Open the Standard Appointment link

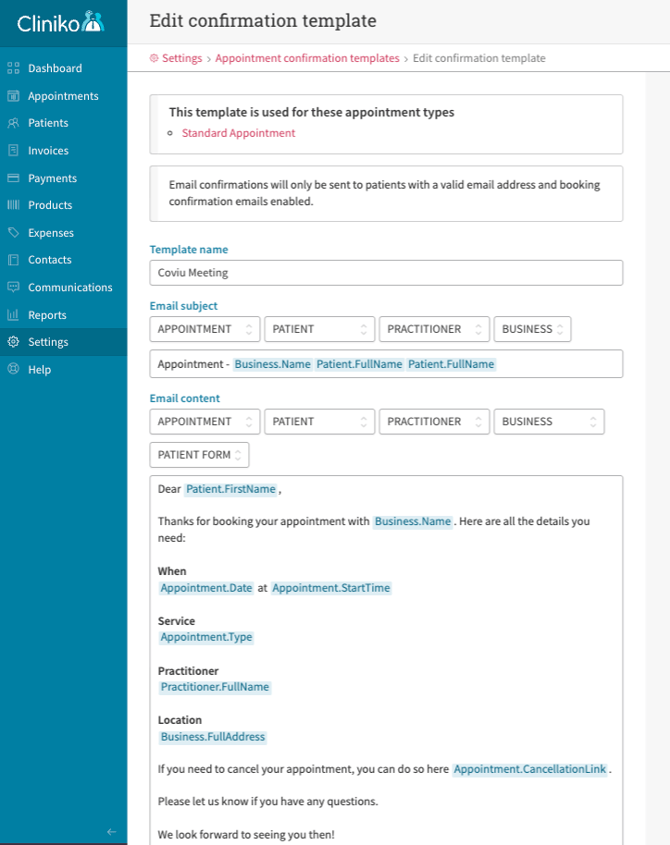click(238, 133)
